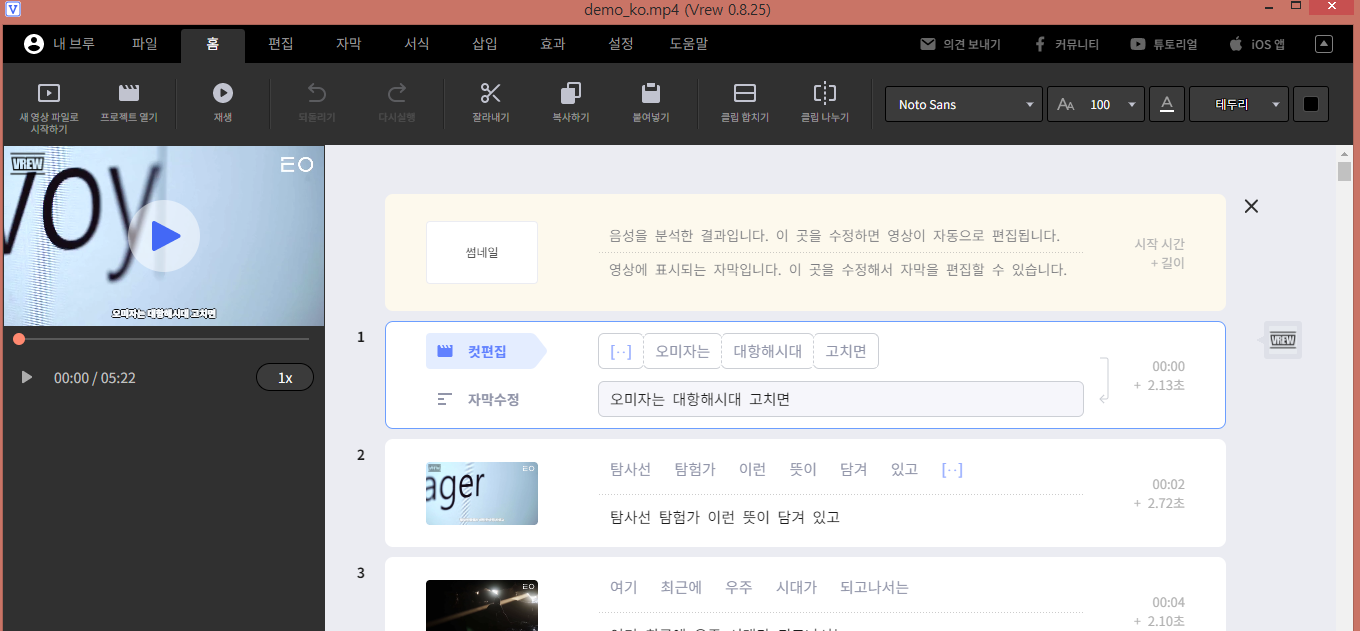Click the vertical scrollbar up arrow

(x=1345, y=153)
